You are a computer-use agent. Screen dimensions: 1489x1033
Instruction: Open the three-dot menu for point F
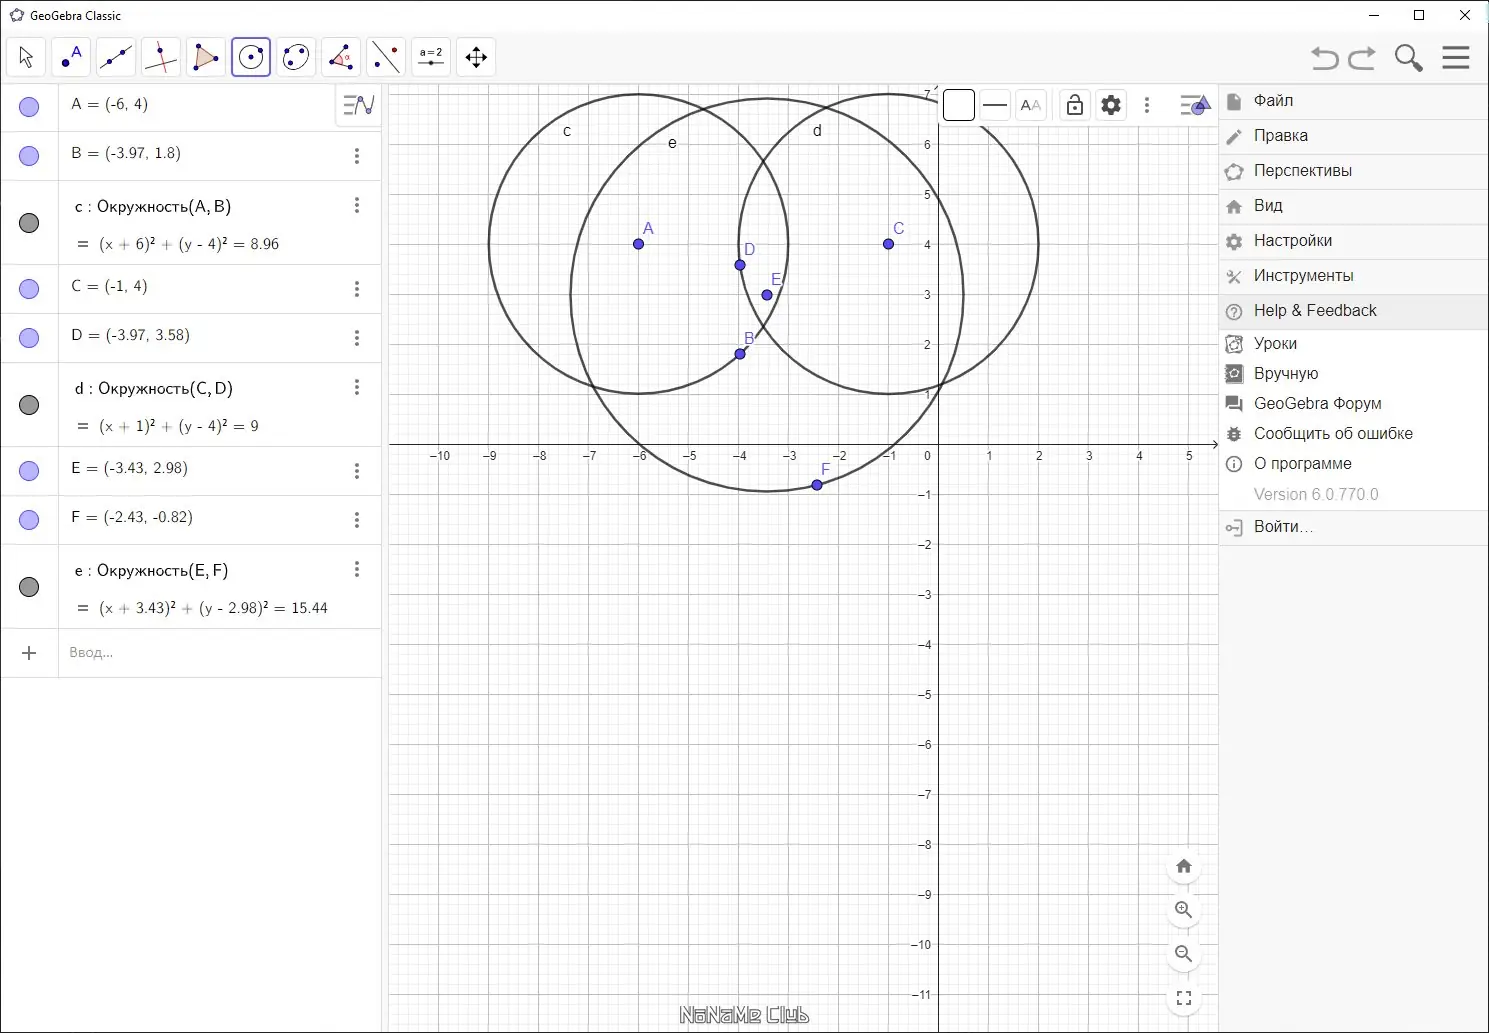click(357, 520)
